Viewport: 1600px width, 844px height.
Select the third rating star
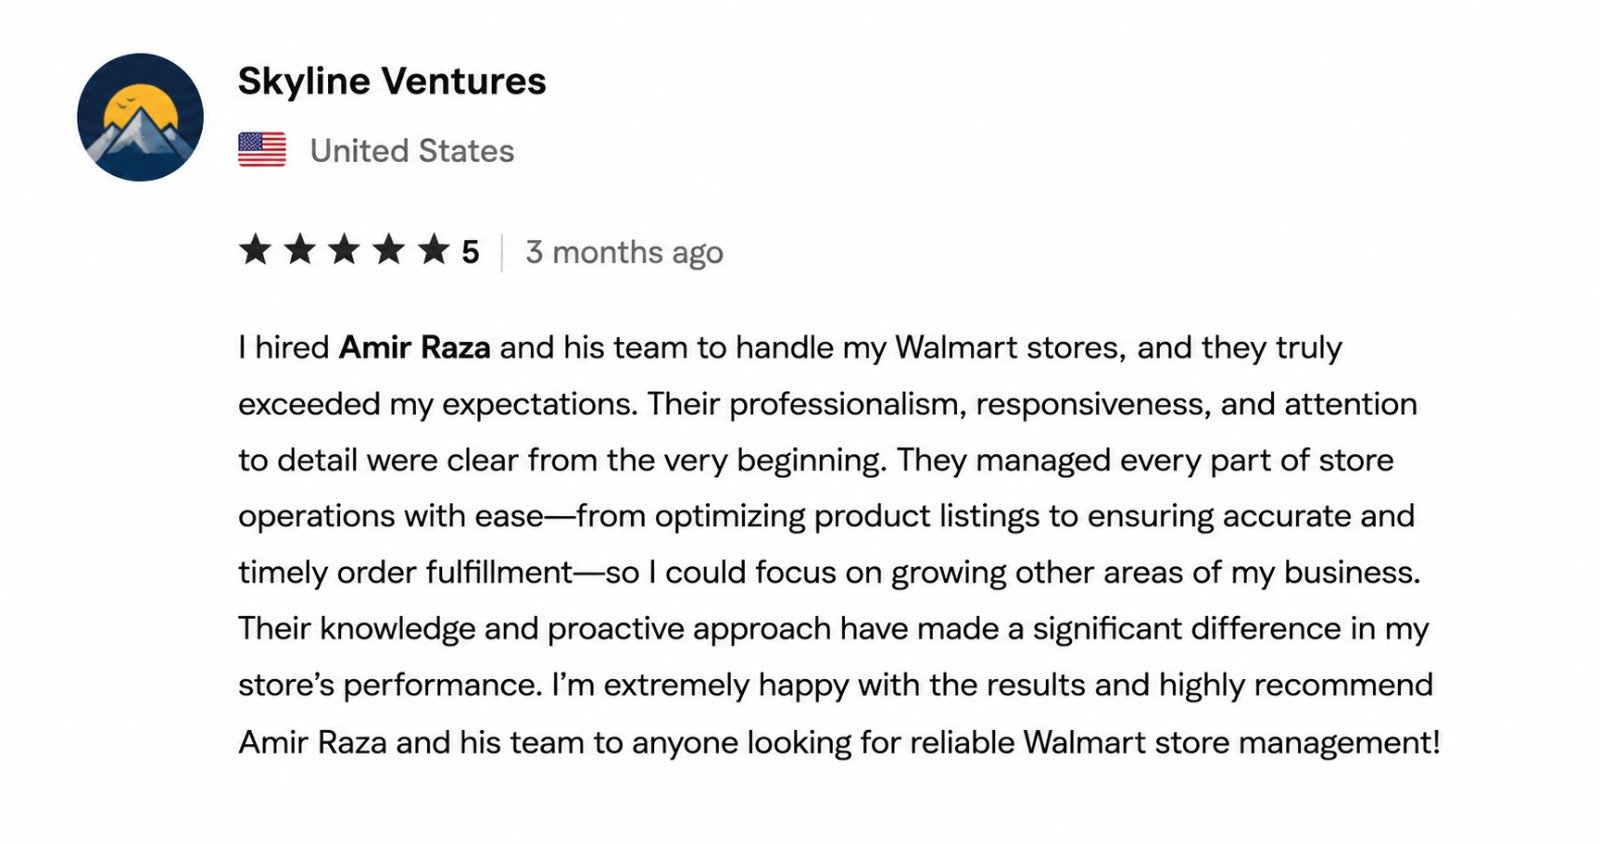pos(344,249)
